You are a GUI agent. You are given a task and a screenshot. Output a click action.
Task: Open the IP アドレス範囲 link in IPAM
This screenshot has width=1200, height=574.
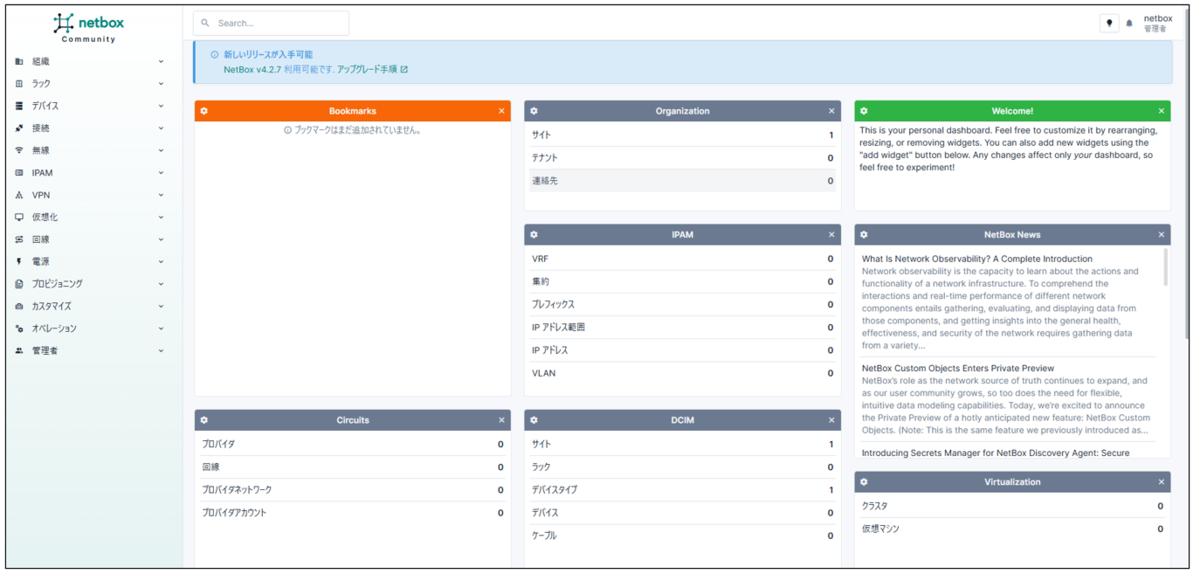pyautogui.click(x=558, y=328)
